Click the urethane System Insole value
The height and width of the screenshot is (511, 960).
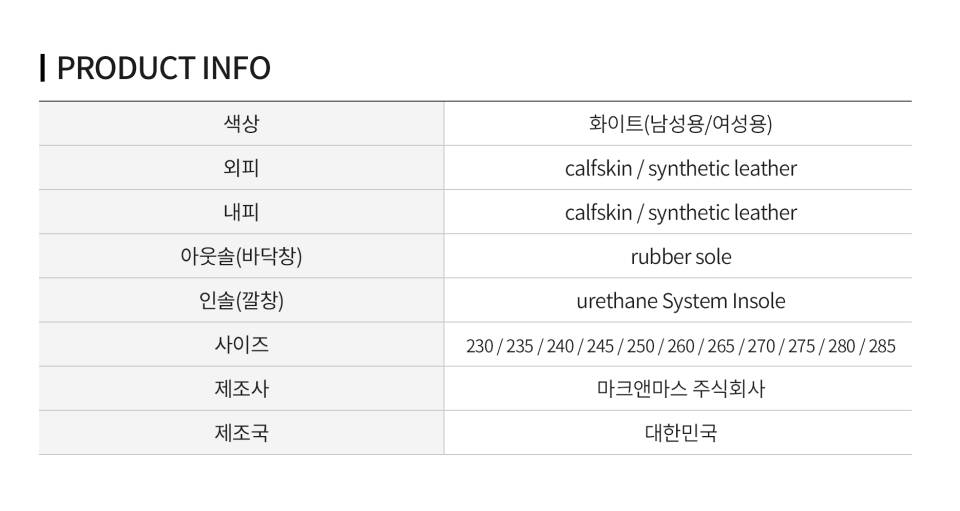pyautogui.click(x=680, y=301)
